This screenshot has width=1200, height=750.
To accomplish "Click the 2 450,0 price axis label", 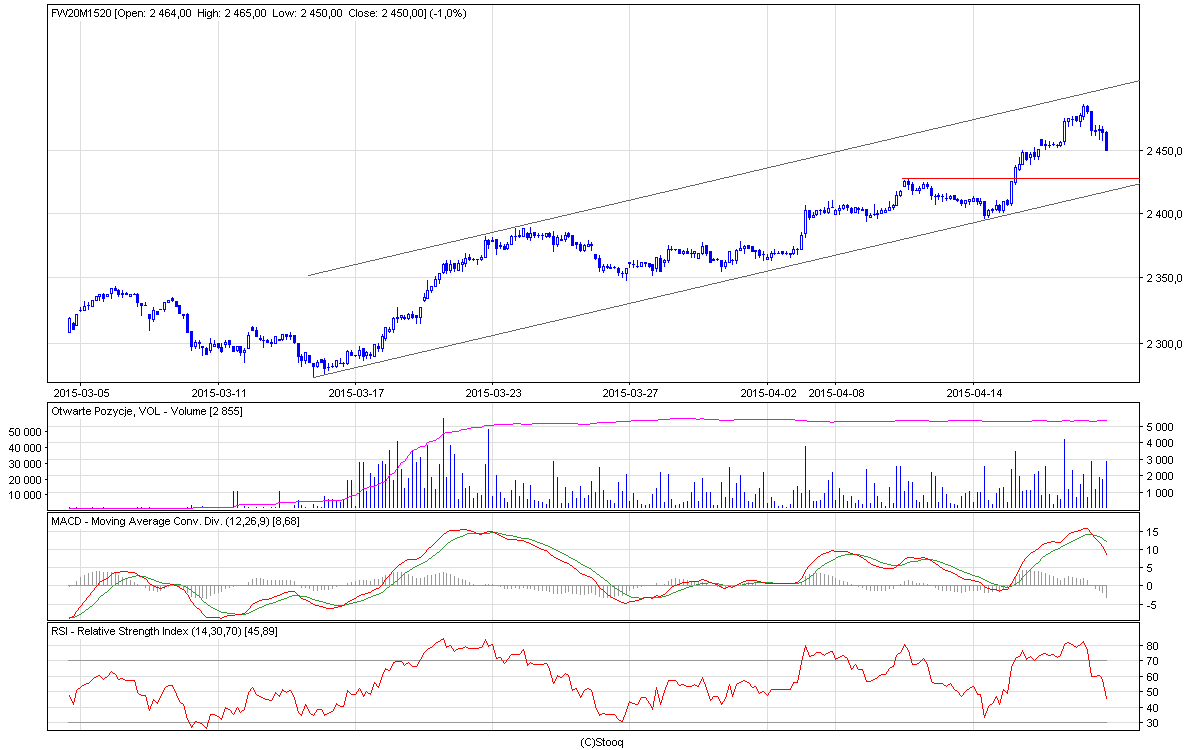I will (x=1165, y=151).
